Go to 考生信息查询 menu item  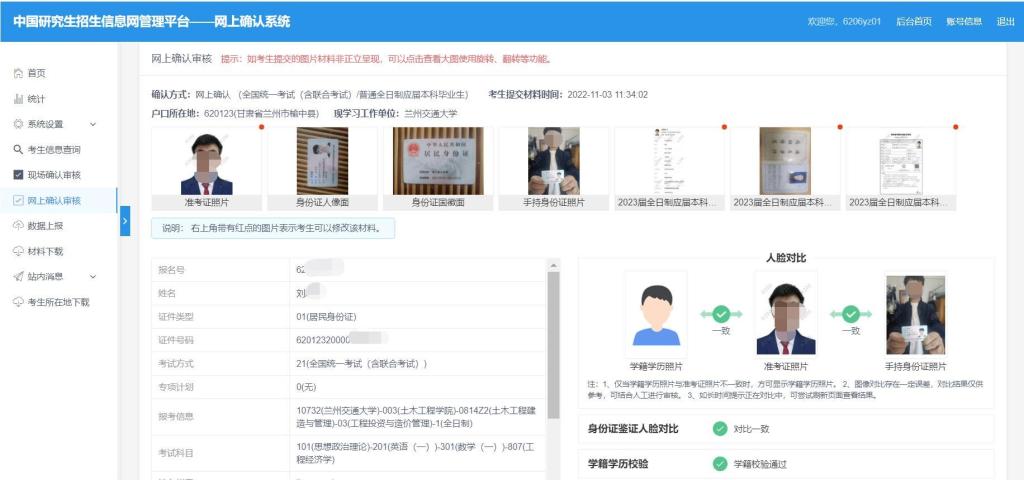[54, 150]
